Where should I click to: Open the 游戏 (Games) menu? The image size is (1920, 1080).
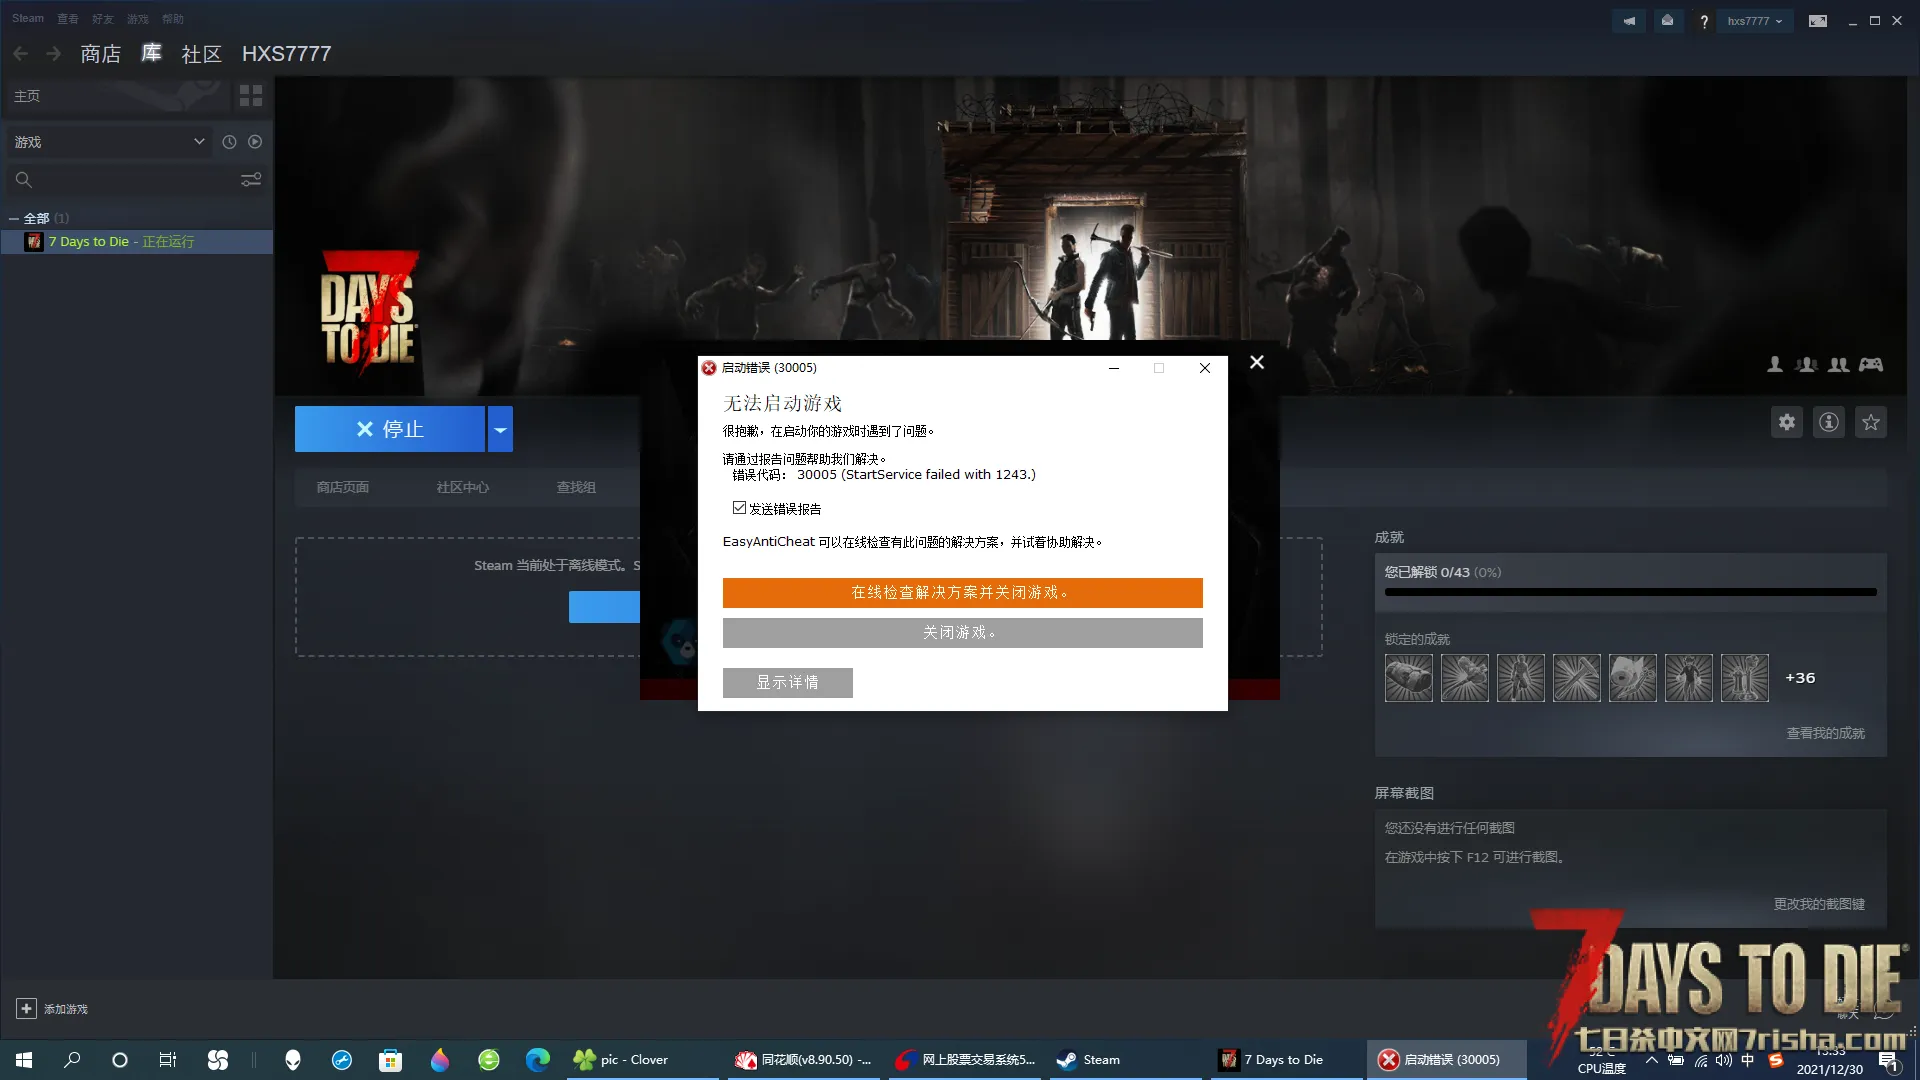pyautogui.click(x=138, y=18)
